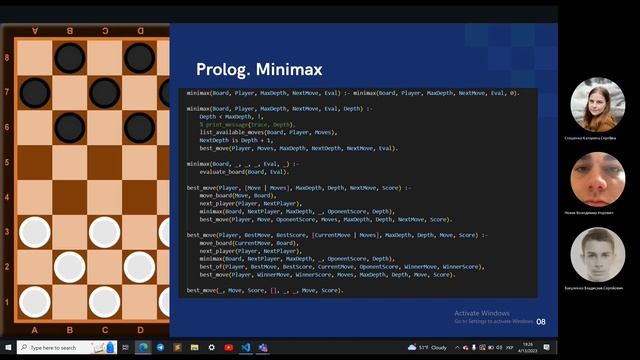The height and width of the screenshot is (360, 640).
Task: Switch to Microsoft Edge in the taskbar
Action: coord(143,347)
